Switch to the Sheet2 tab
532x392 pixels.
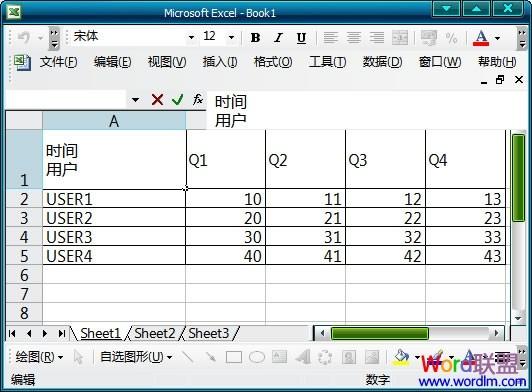[x=155, y=333]
